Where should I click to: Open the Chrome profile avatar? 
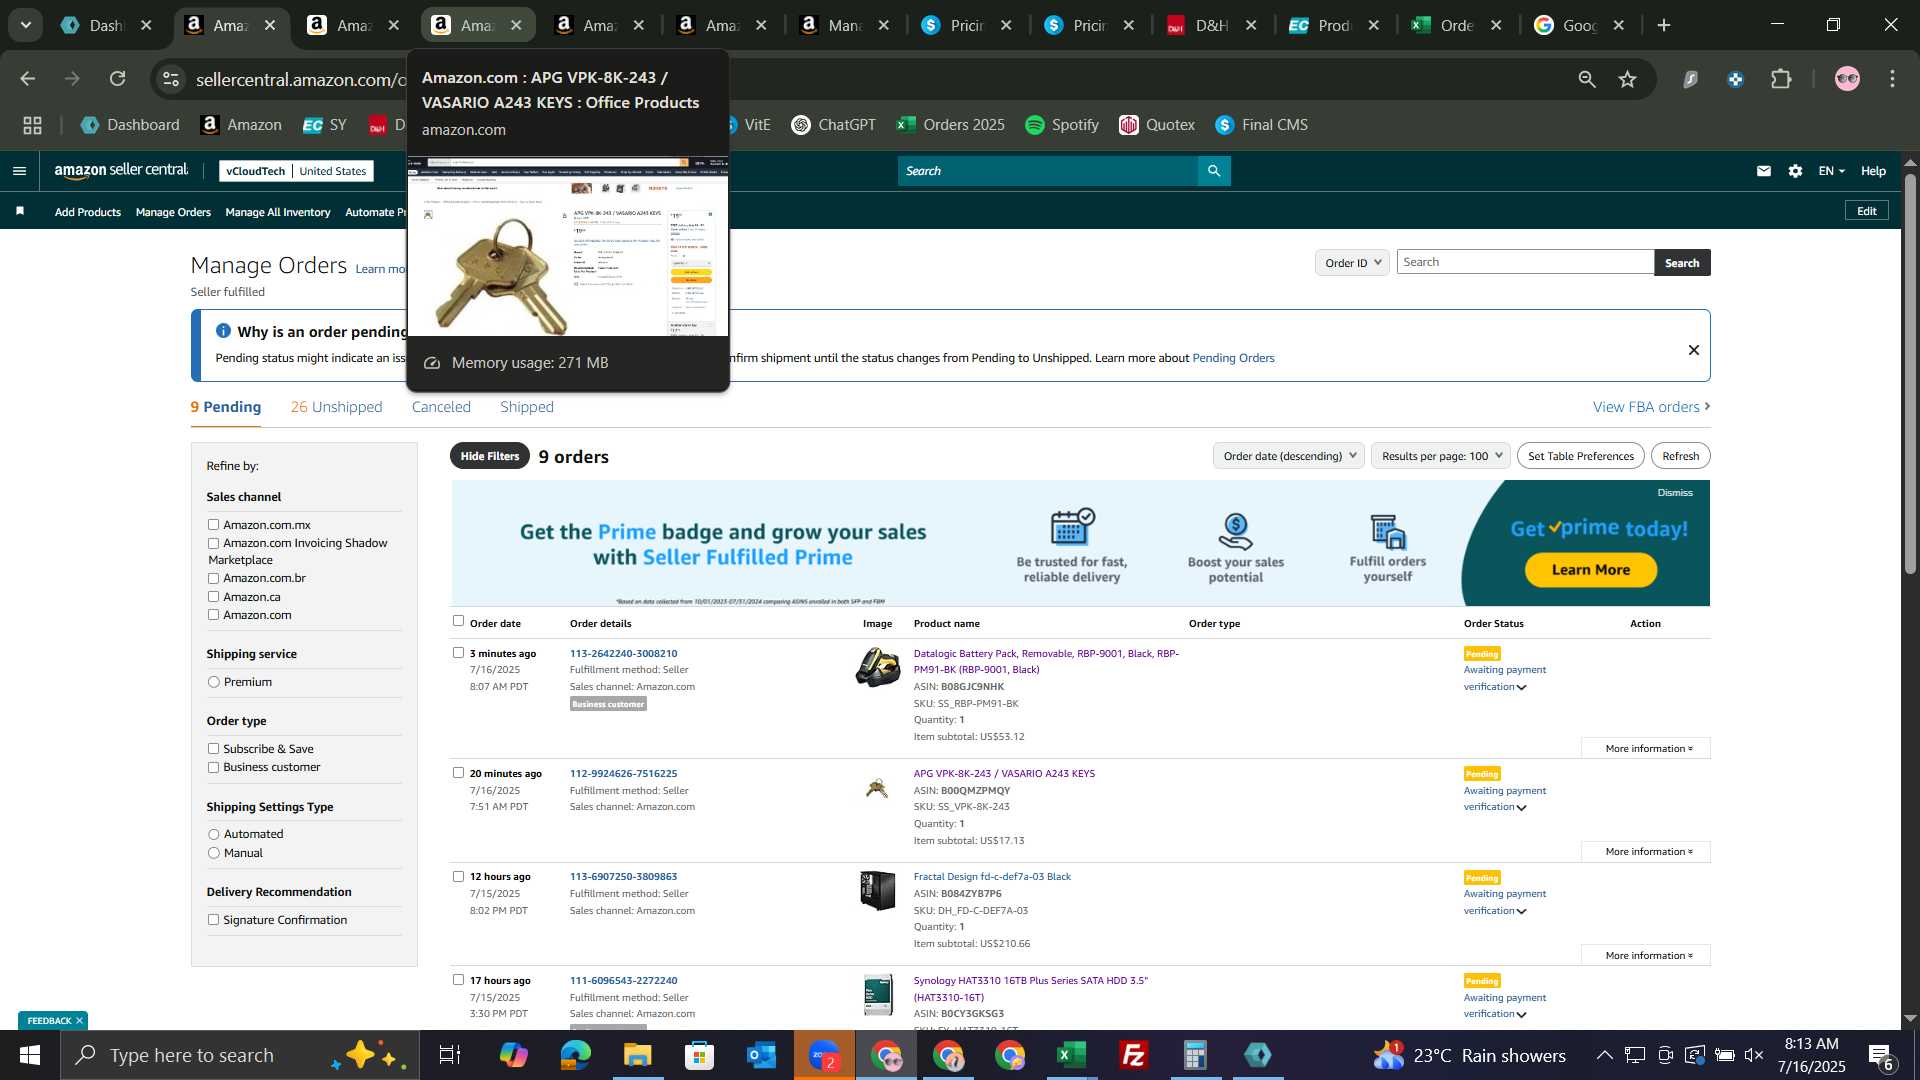[x=1847, y=79]
